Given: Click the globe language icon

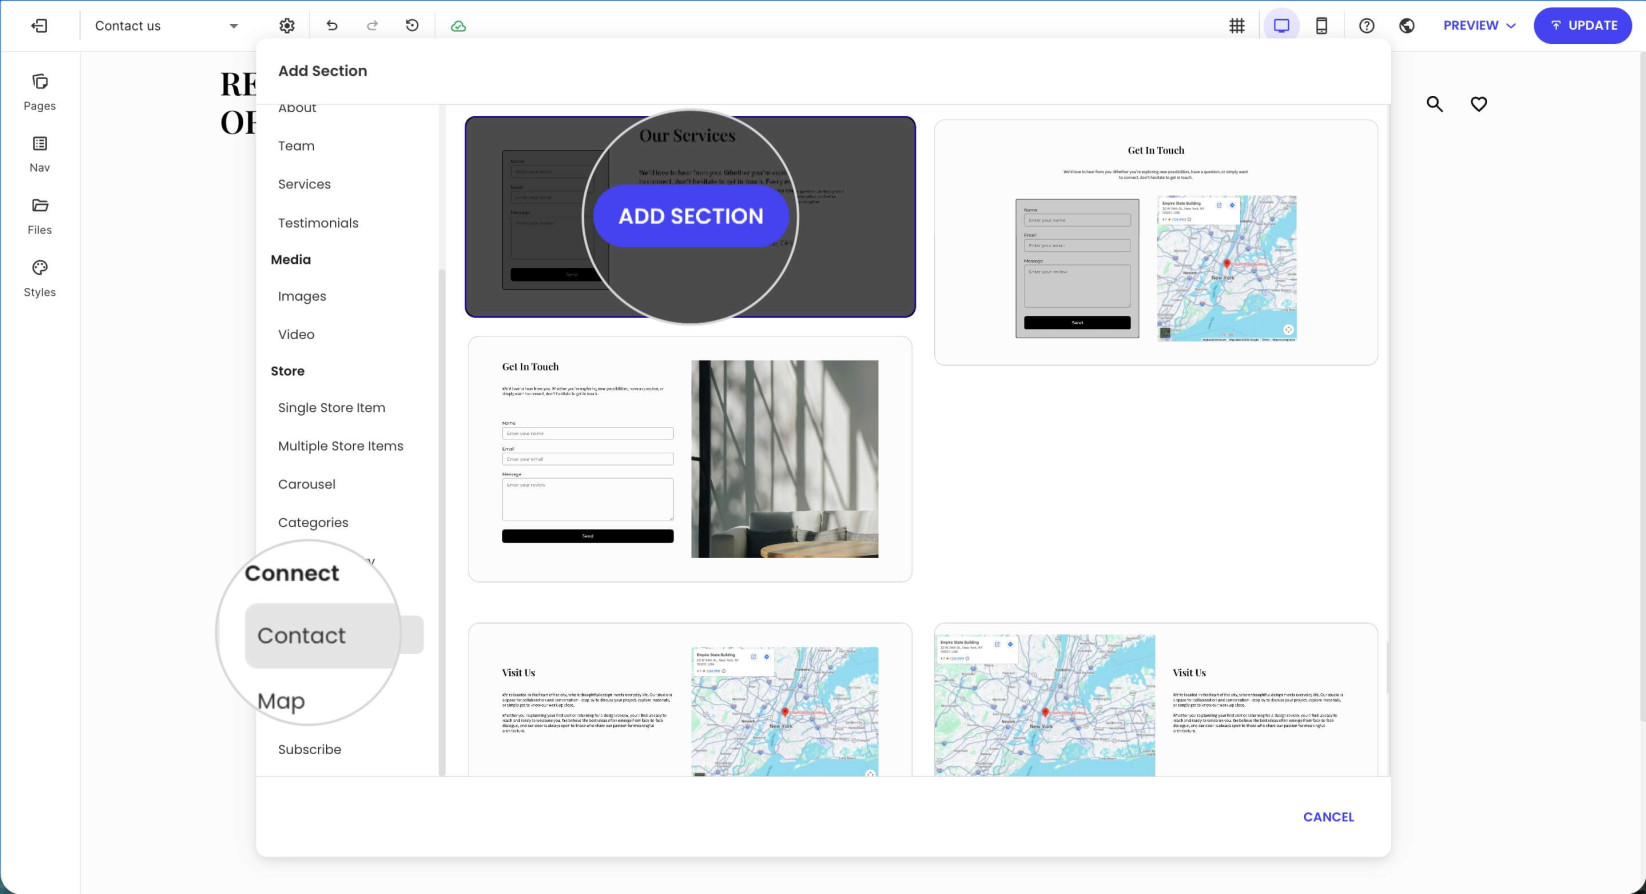Looking at the screenshot, I should click(1407, 26).
